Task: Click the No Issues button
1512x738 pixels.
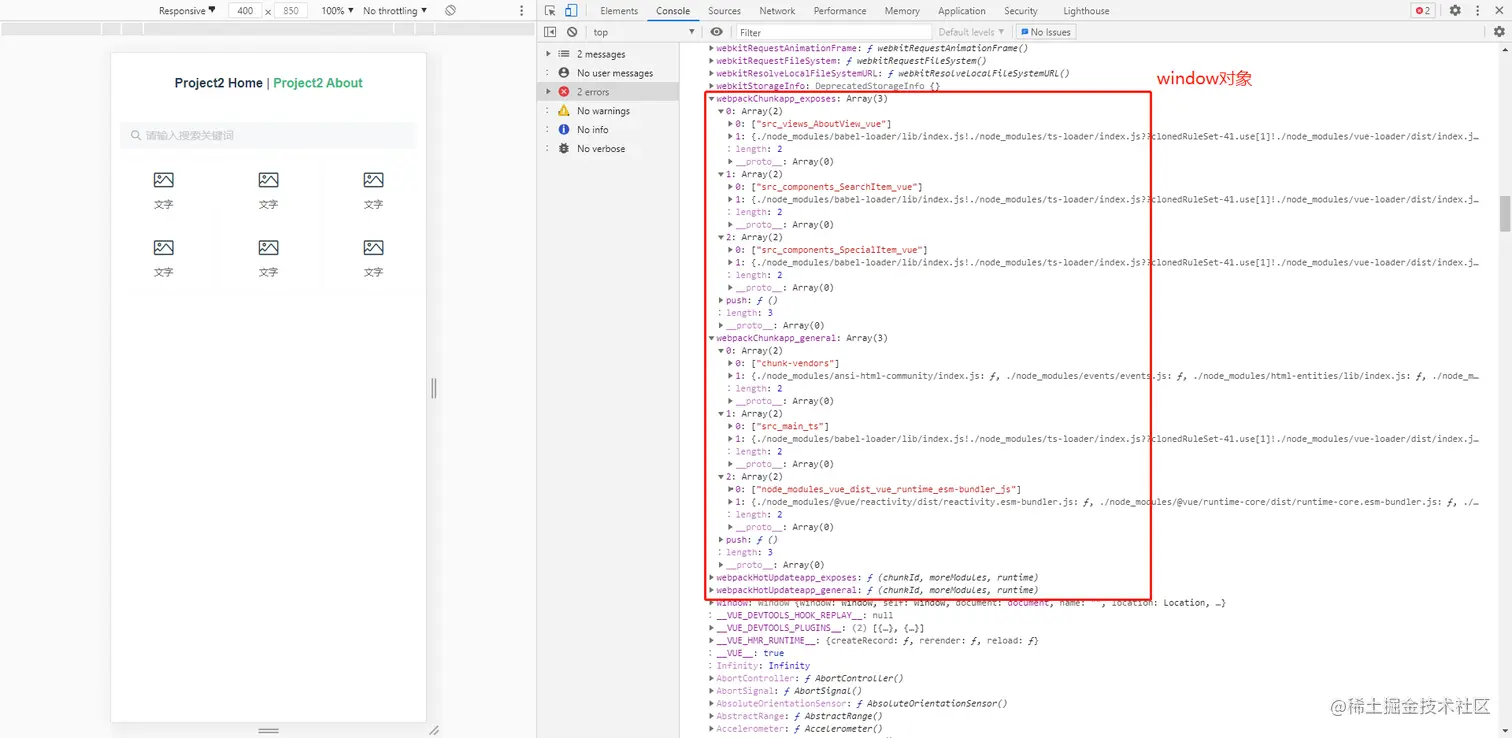Action: 1044,32
